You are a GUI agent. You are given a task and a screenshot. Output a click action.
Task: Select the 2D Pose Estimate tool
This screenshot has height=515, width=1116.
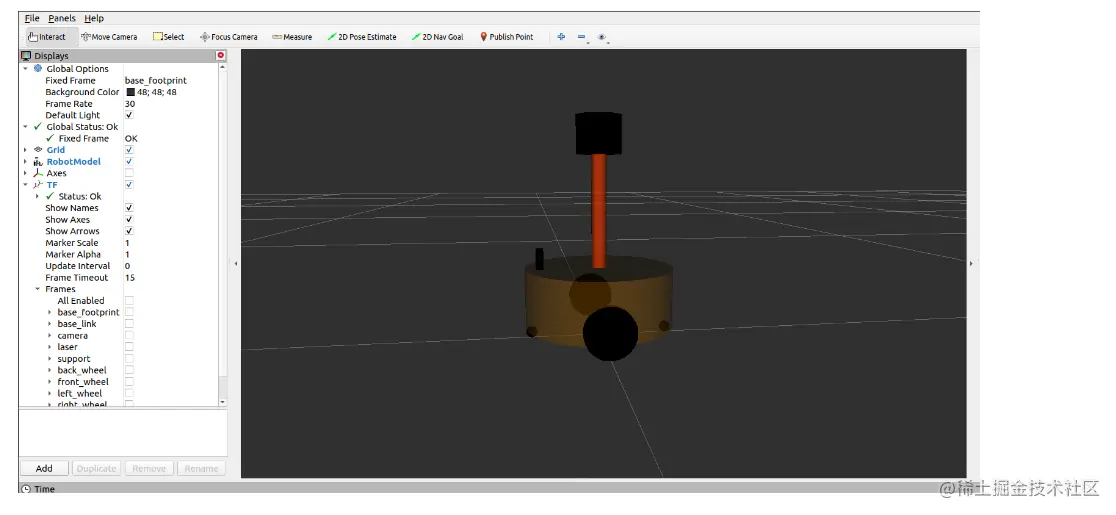point(362,37)
